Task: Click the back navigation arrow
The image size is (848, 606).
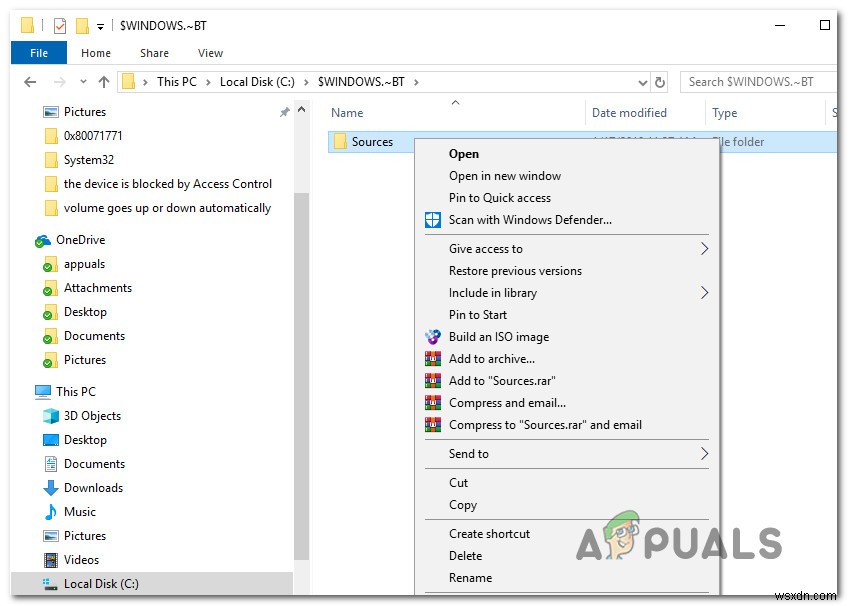Action: tap(30, 81)
